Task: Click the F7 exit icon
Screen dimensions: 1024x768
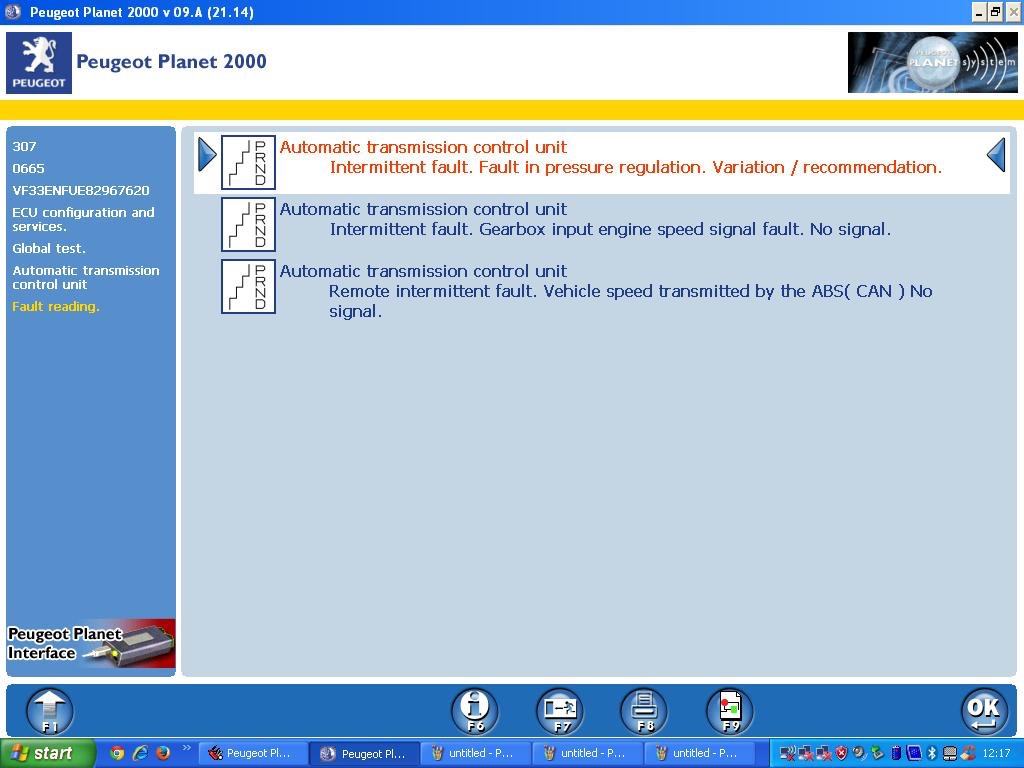Action: pos(560,711)
